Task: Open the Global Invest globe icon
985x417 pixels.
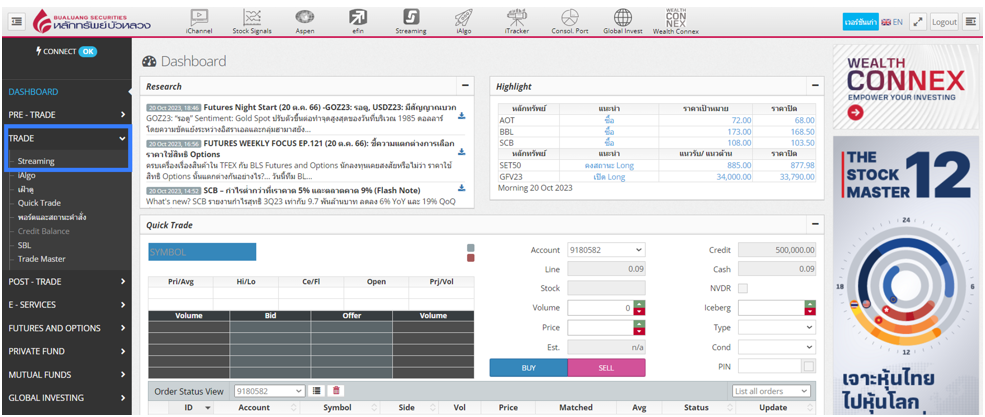Action: [x=622, y=17]
